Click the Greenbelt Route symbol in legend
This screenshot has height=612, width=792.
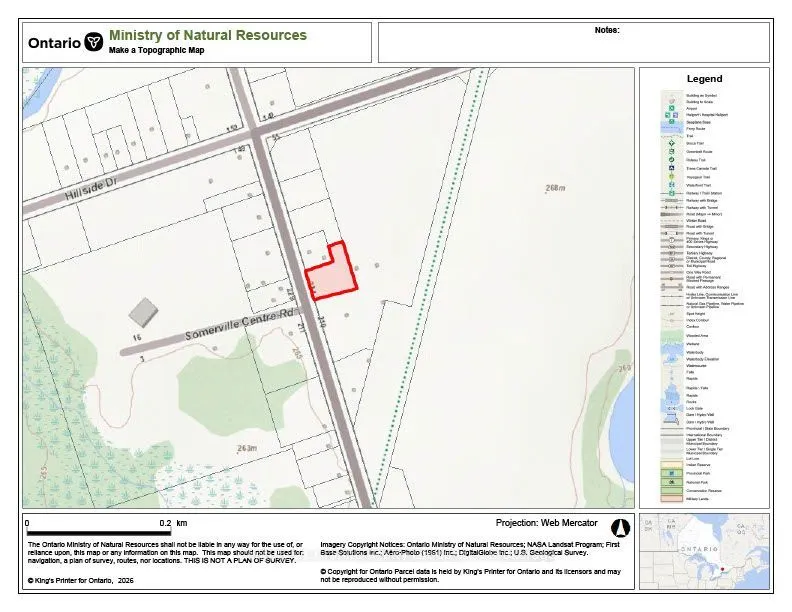[x=671, y=151]
